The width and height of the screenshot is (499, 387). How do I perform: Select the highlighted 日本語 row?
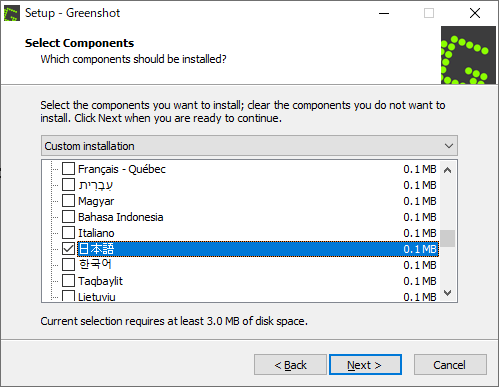click(258, 249)
